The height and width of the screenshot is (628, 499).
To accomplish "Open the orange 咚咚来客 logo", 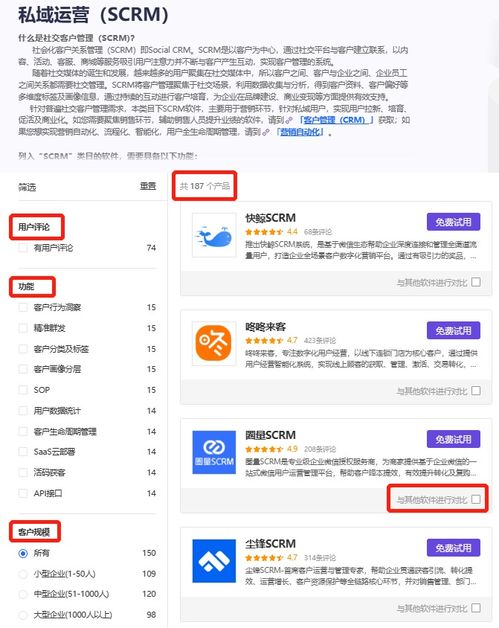I will [214, 344].
